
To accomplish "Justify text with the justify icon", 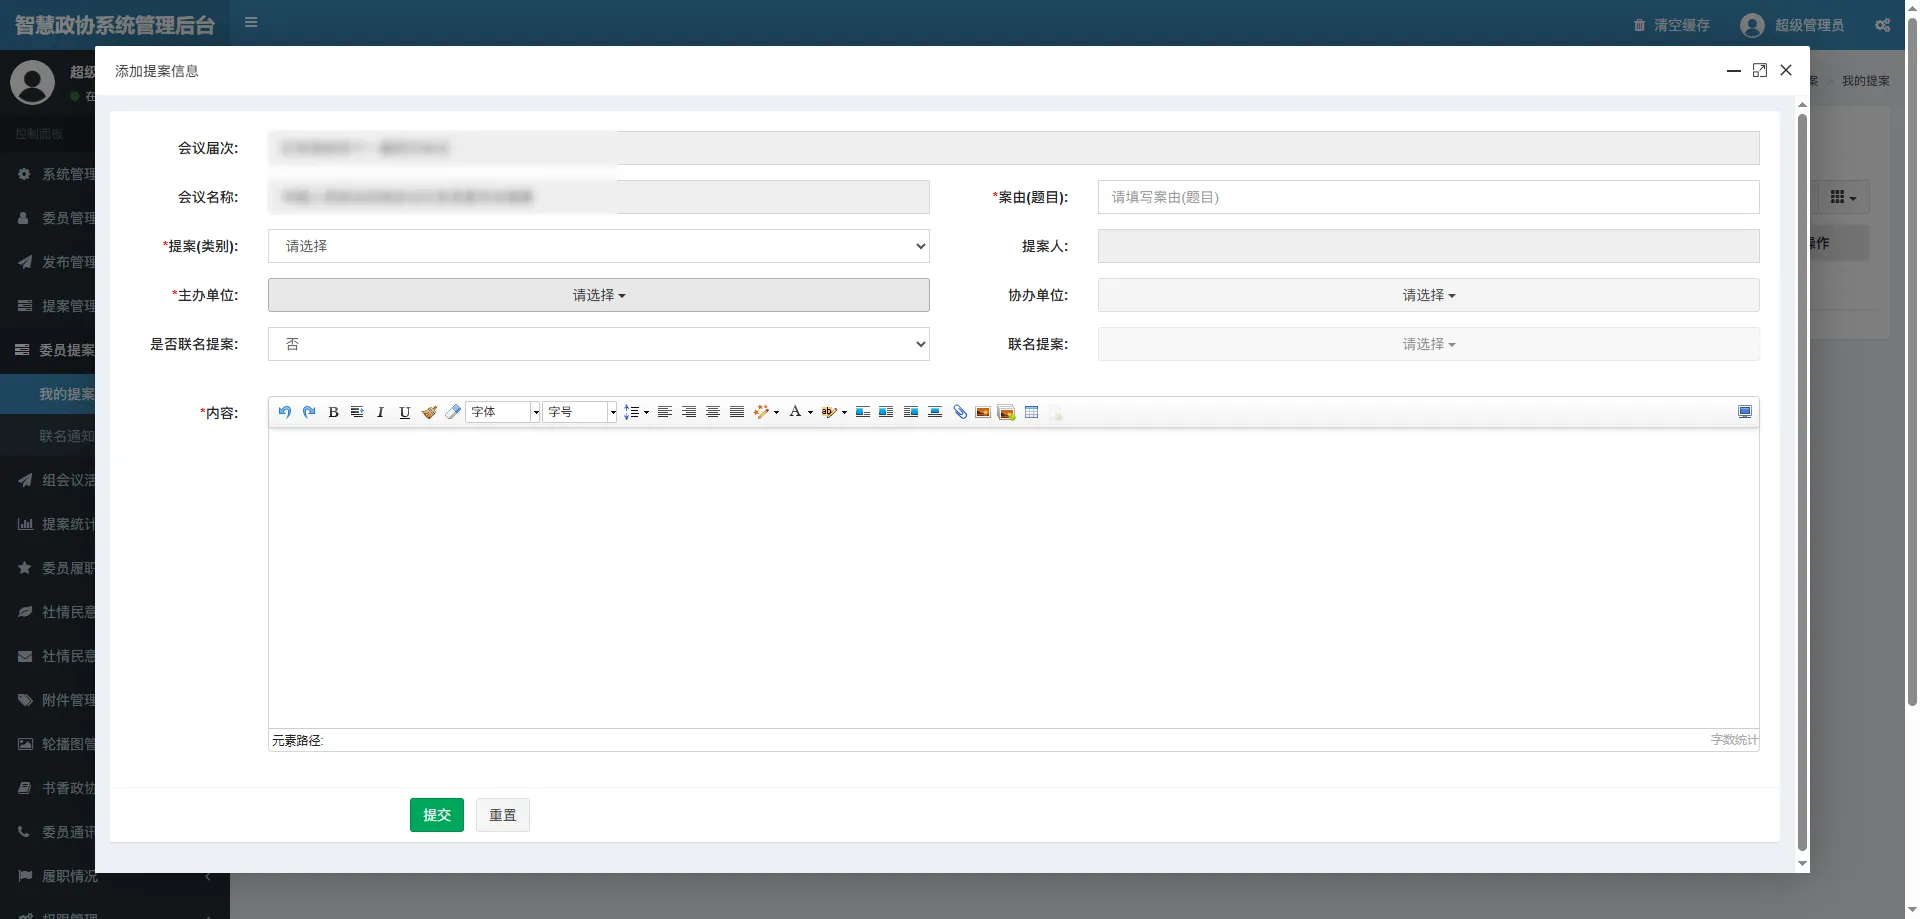I will click(737, 412).
